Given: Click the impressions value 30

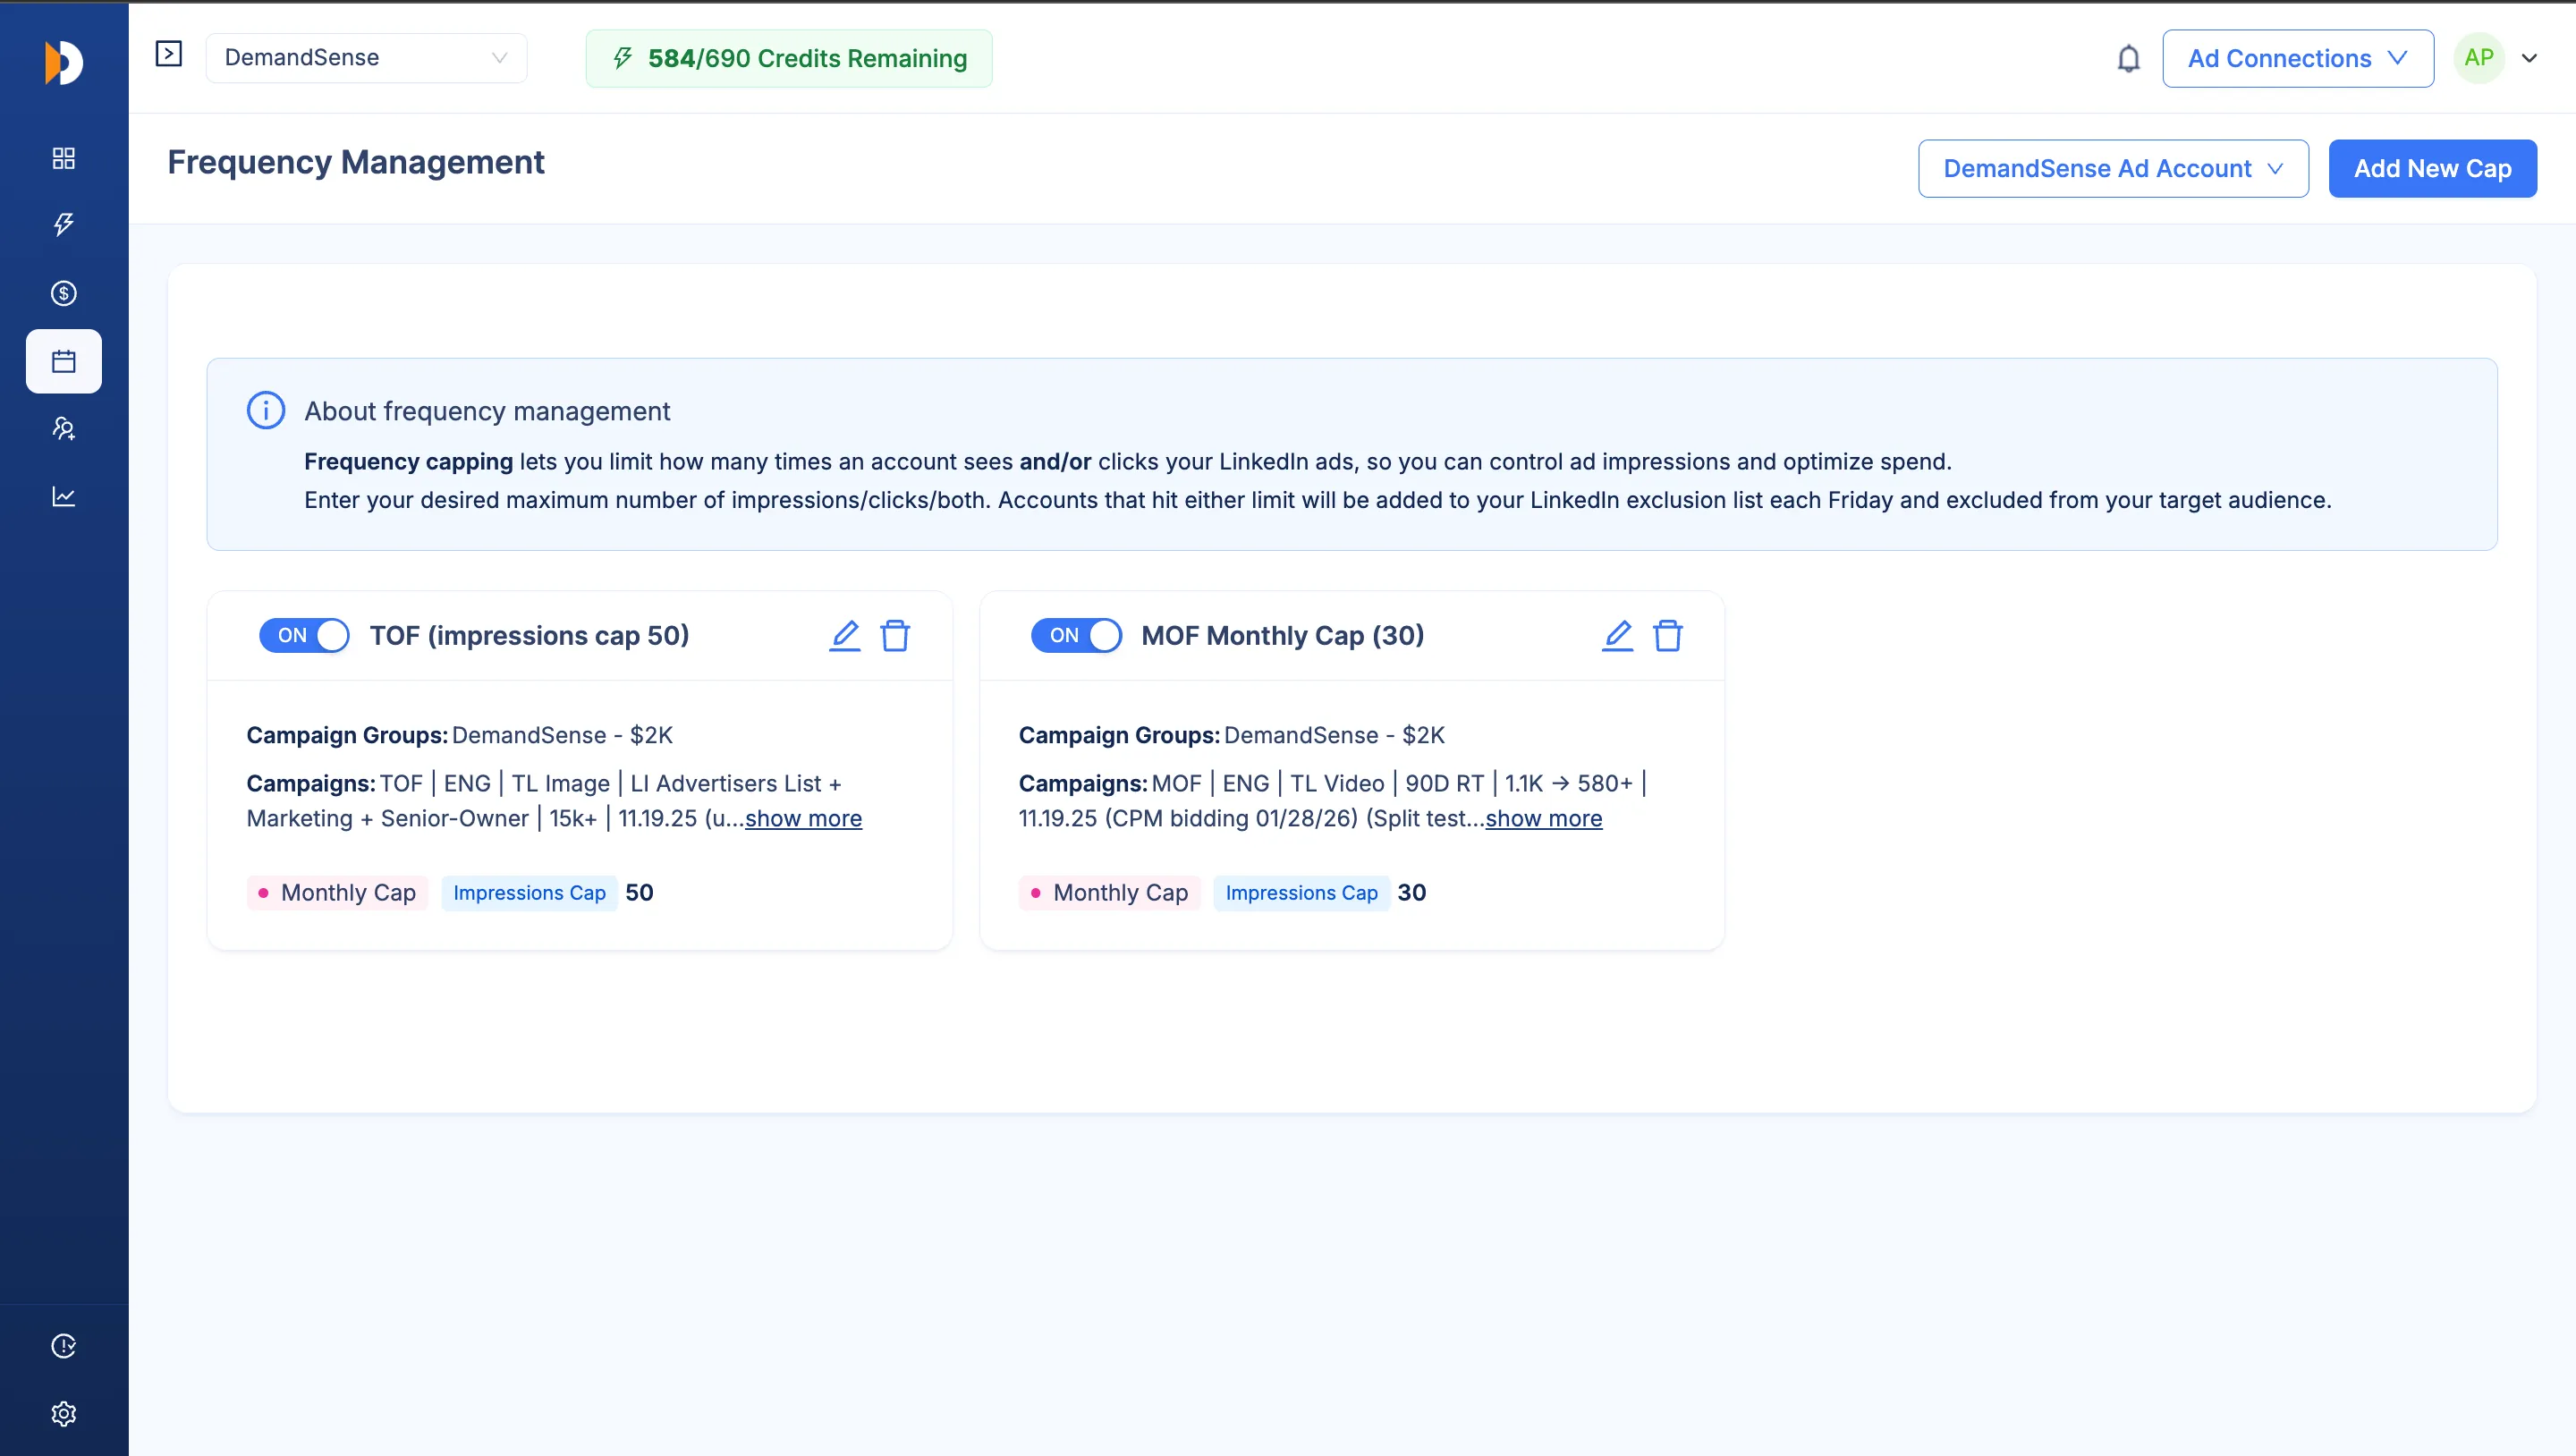Looking at the screenshot, I should [x=1411, y=893].
